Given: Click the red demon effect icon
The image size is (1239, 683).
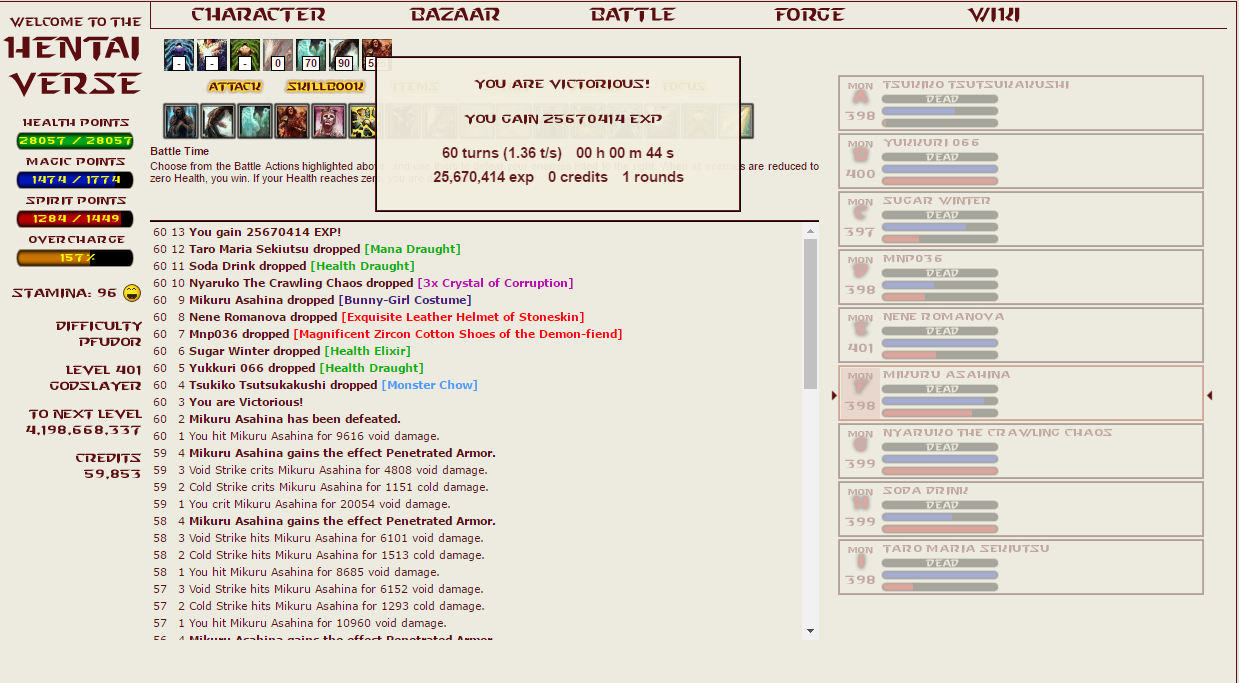Looking at the screenshot, I should (x=376, y=55).
